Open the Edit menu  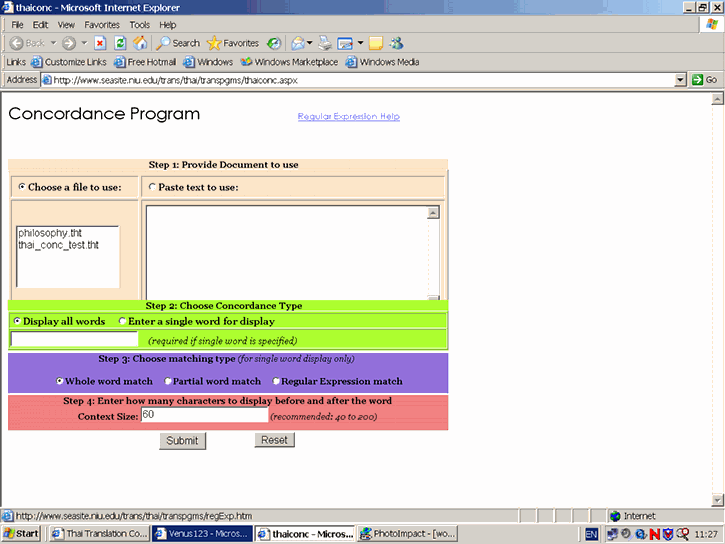coord(40,25)
